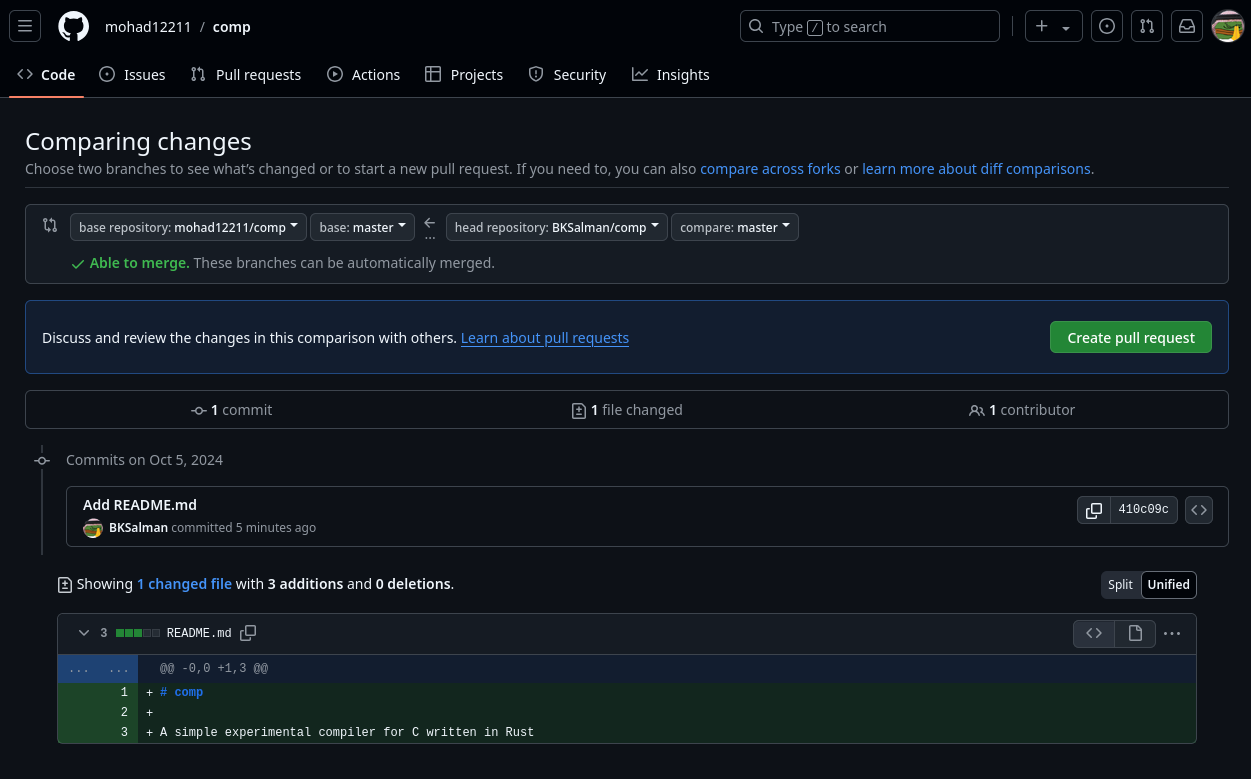Screen dimensions: 1251x779
Task: Click Create pull request button
Action: (x=1130, y=338)
